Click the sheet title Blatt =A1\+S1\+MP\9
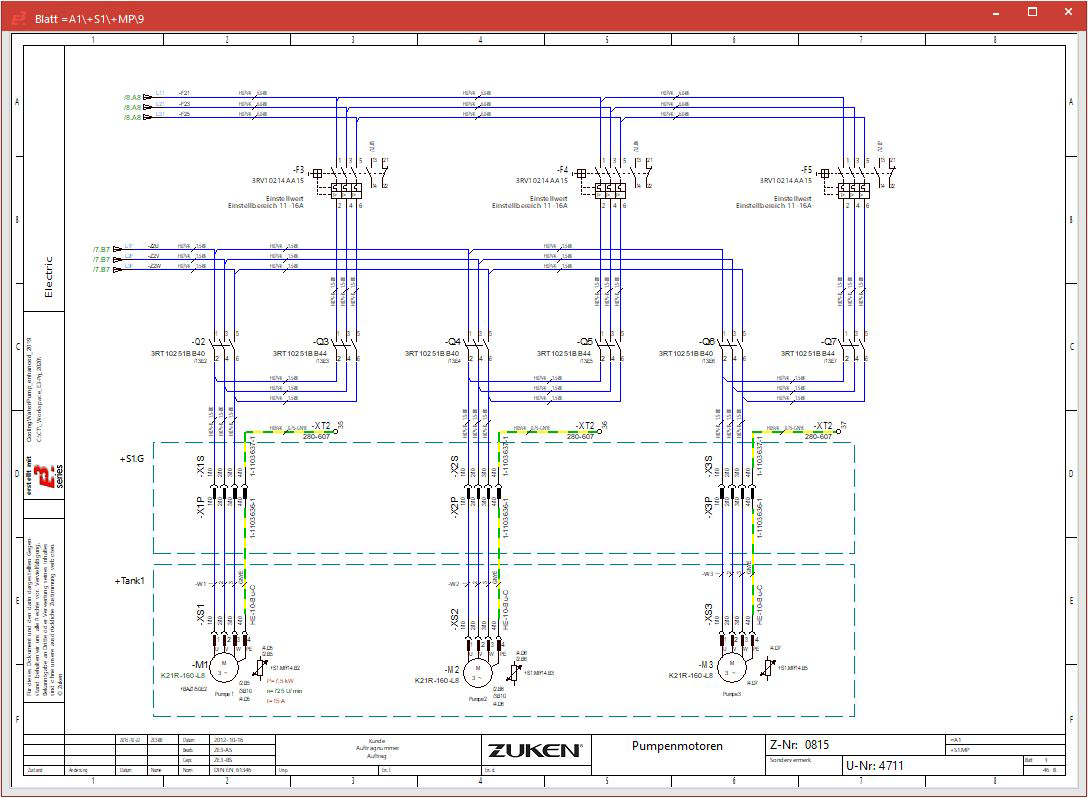Screen dimensions: 1088x798 [x=90, y=15]
